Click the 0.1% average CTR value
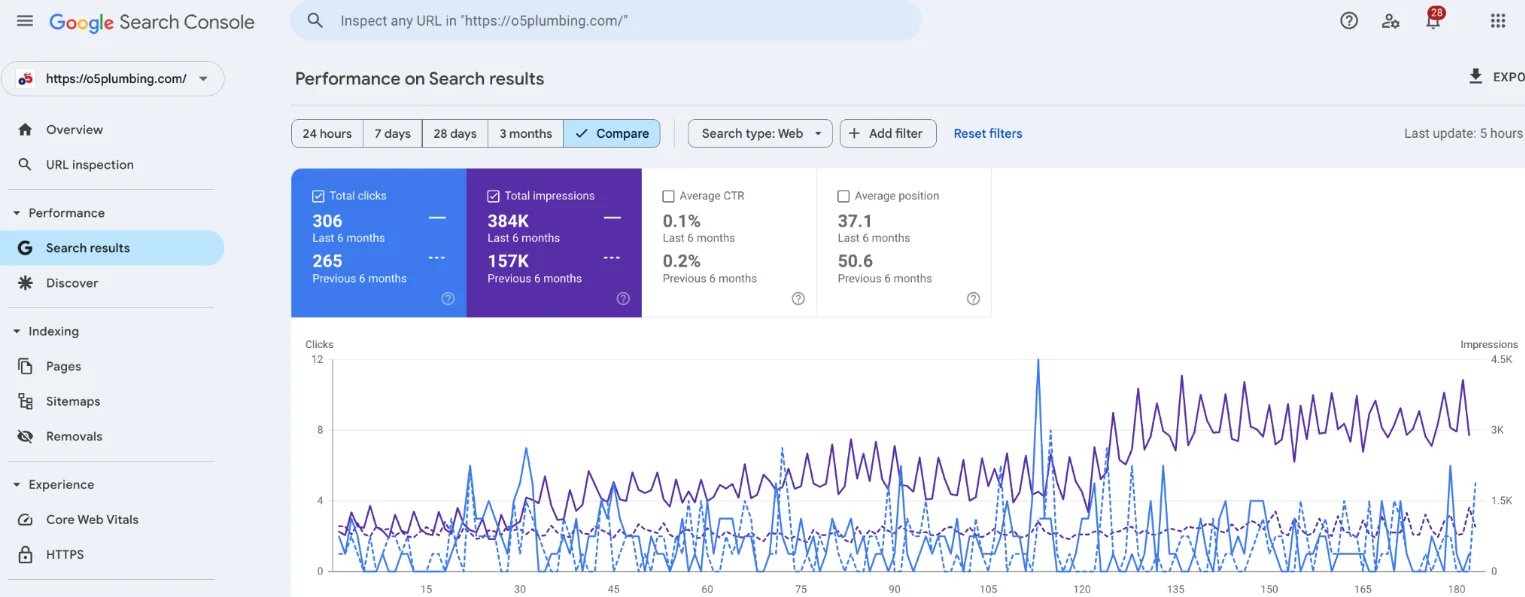Image resolution: width=1525 pixels, height=597 pixels. click(x=682, y=221)
